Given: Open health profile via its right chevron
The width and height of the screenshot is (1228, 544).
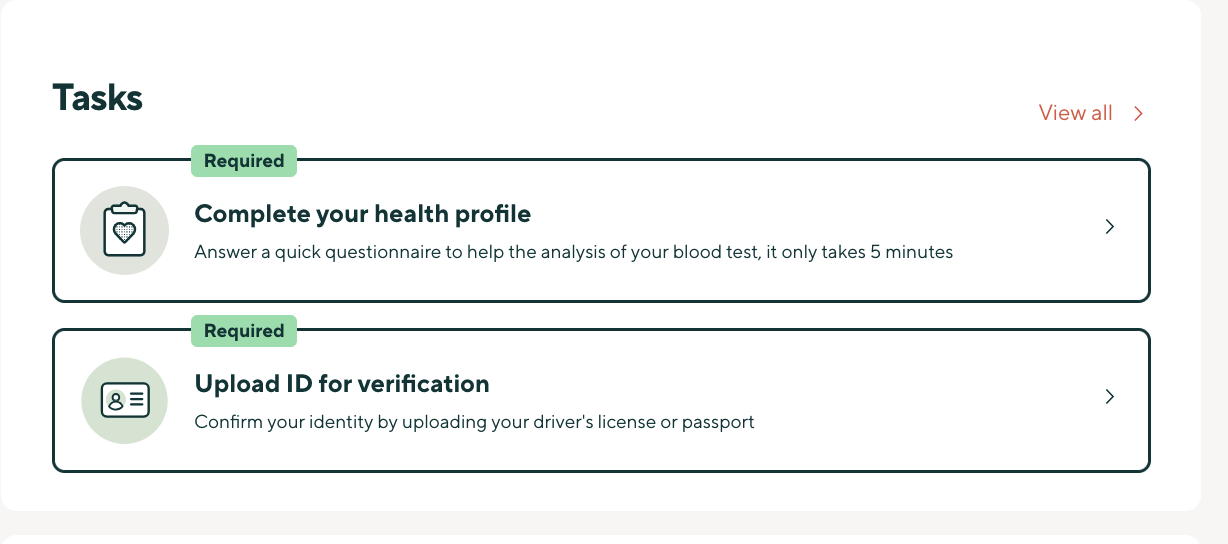Looking at the screenshot, I should point(1109,227).
